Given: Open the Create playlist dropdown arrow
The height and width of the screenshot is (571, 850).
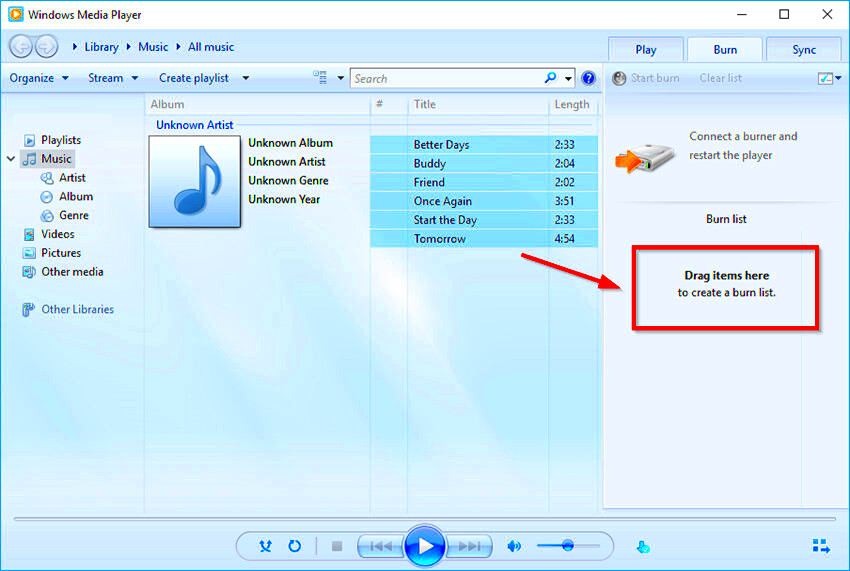Looking at the screenshot, I should point(246,78).
